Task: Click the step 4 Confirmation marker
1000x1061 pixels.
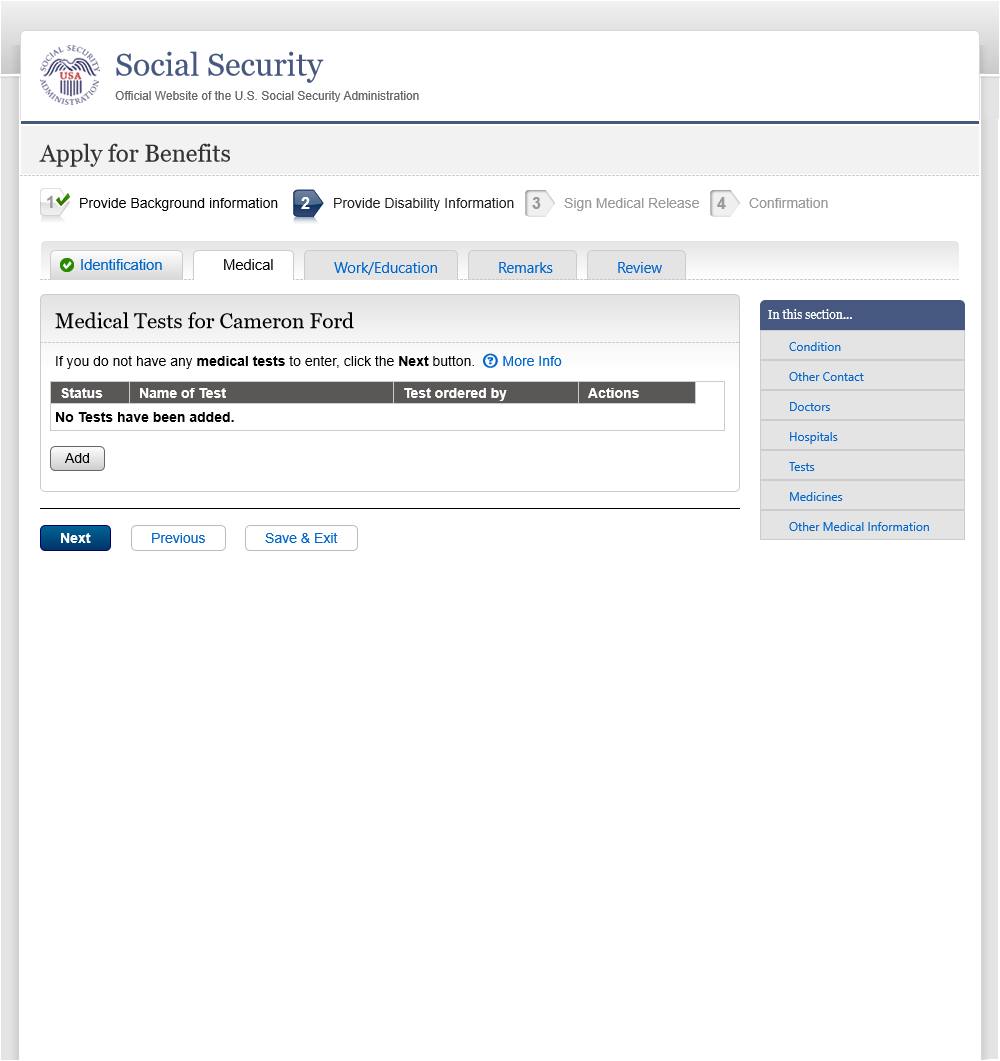Action: (723, 203)
